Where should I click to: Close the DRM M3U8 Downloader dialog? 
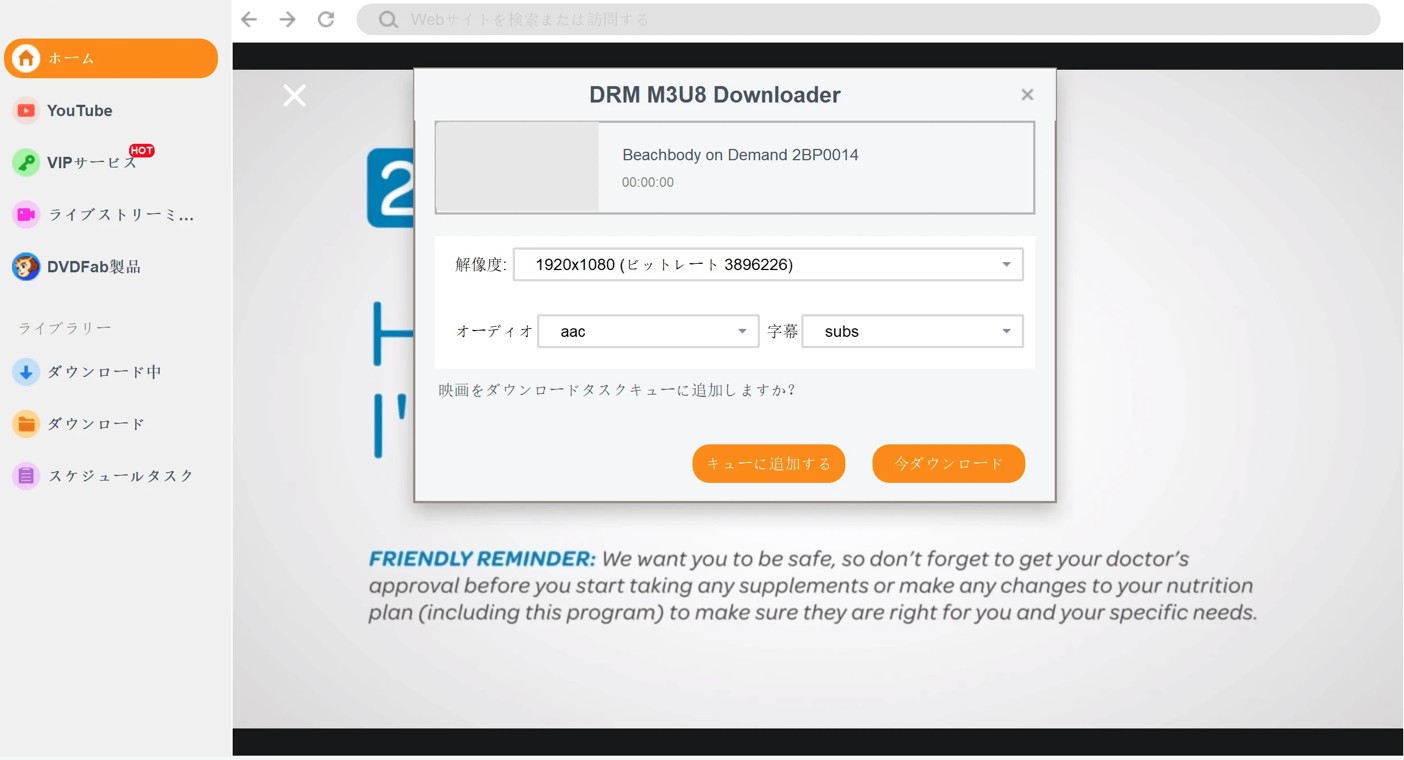coord(1027,94)
